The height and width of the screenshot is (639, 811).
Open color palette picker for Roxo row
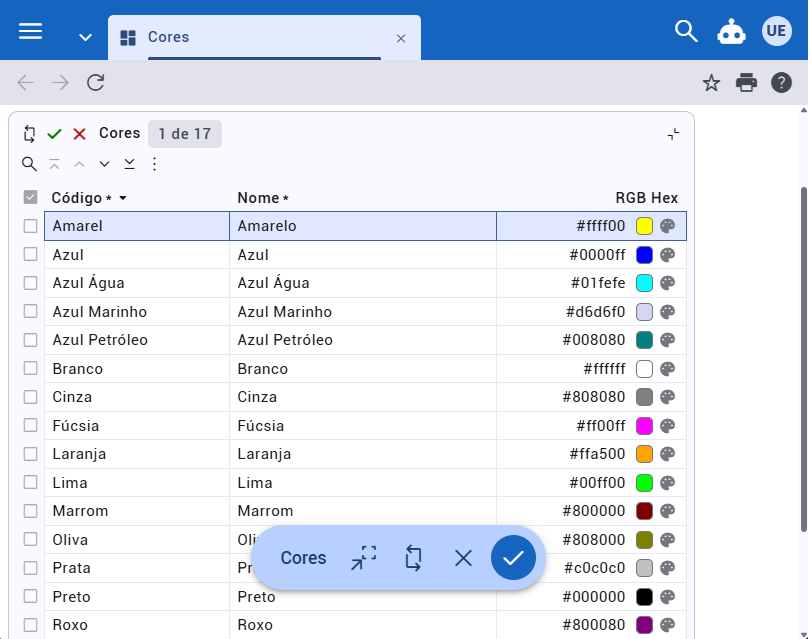668,625
